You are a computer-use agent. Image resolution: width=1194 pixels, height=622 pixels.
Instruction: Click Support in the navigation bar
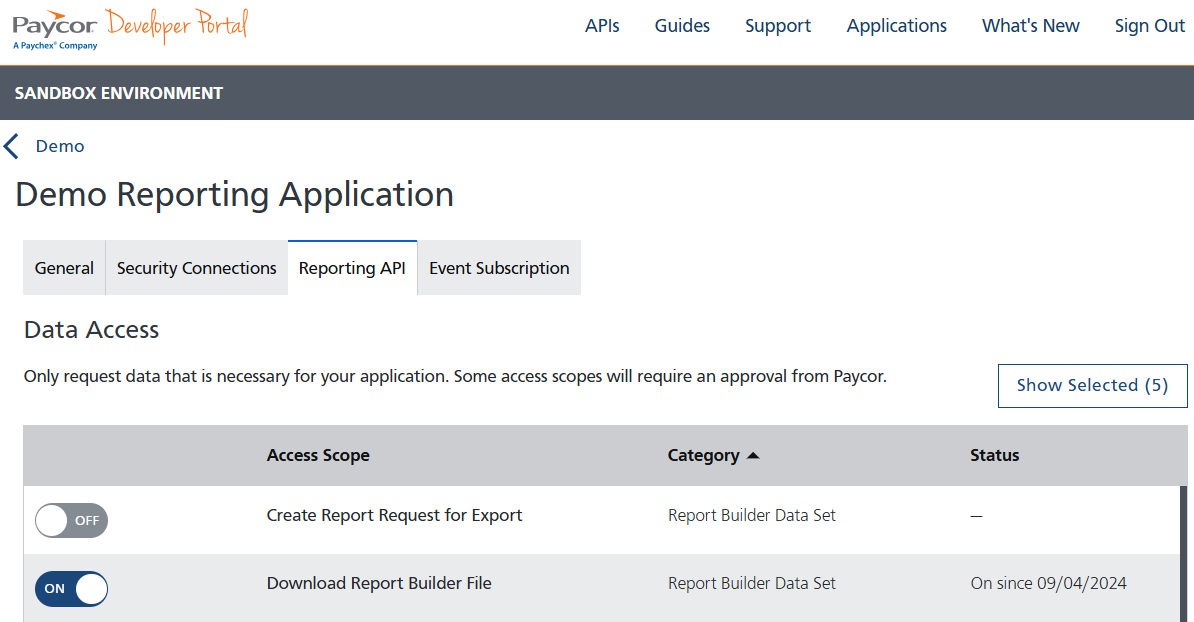click(778, 26)
